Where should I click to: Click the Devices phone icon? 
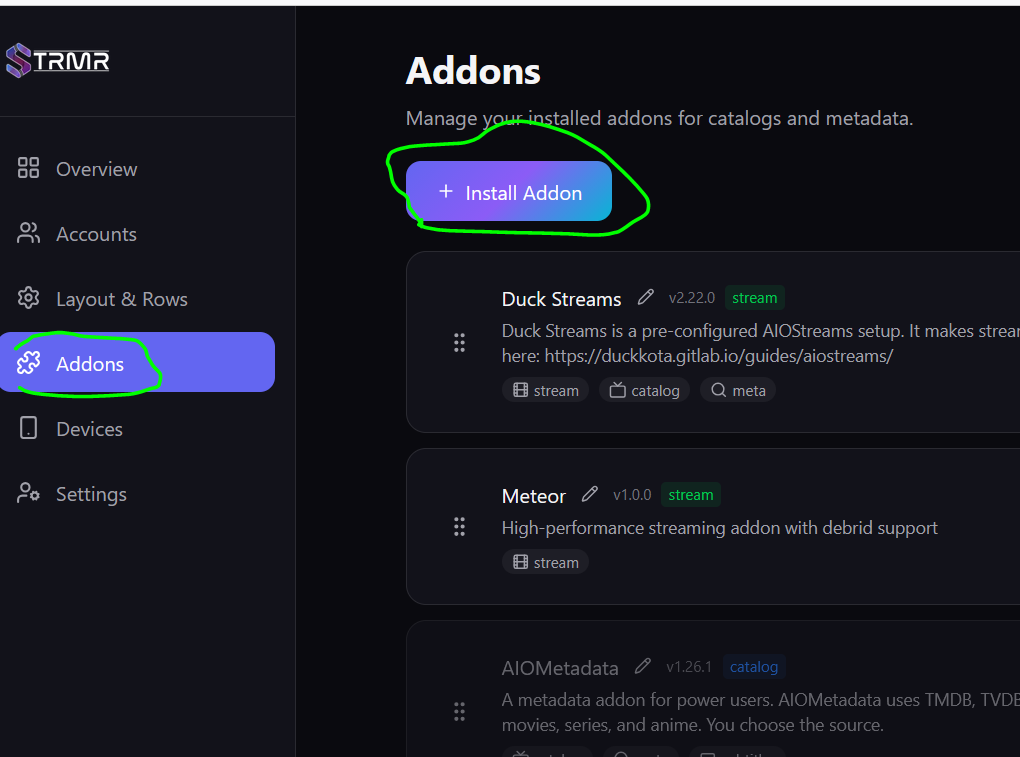coord(29,428)
